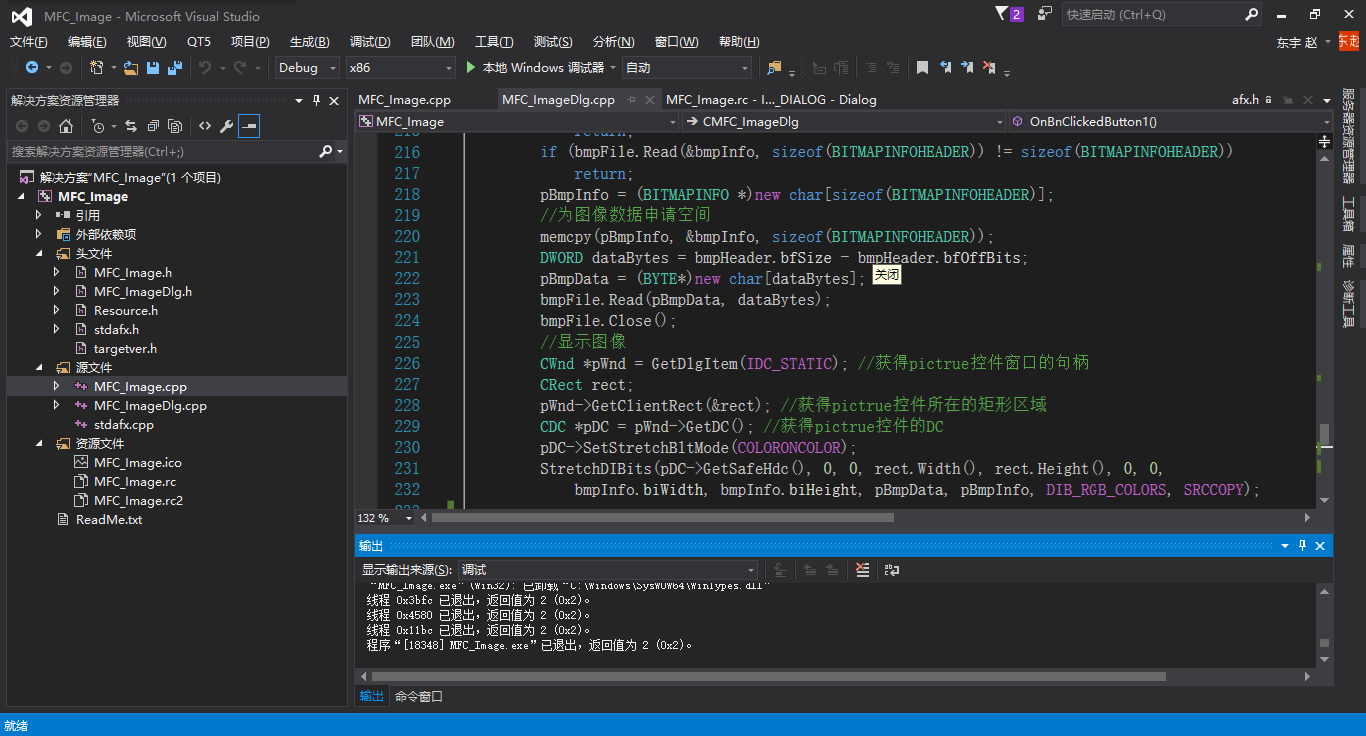Open the 生成(B) menu
Viewport: 1366px width, 736px height.
point(309,41)
